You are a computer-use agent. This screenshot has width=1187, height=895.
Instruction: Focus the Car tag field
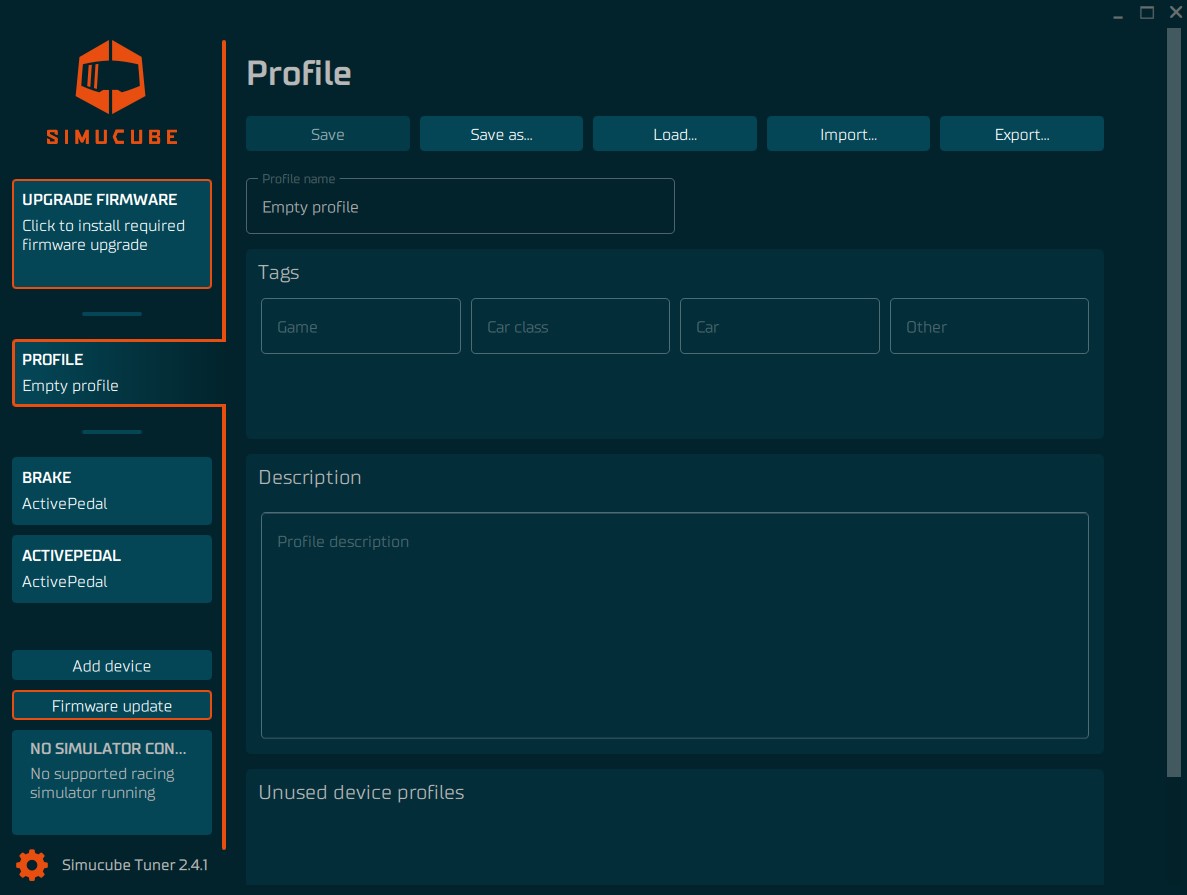point(780,326)
